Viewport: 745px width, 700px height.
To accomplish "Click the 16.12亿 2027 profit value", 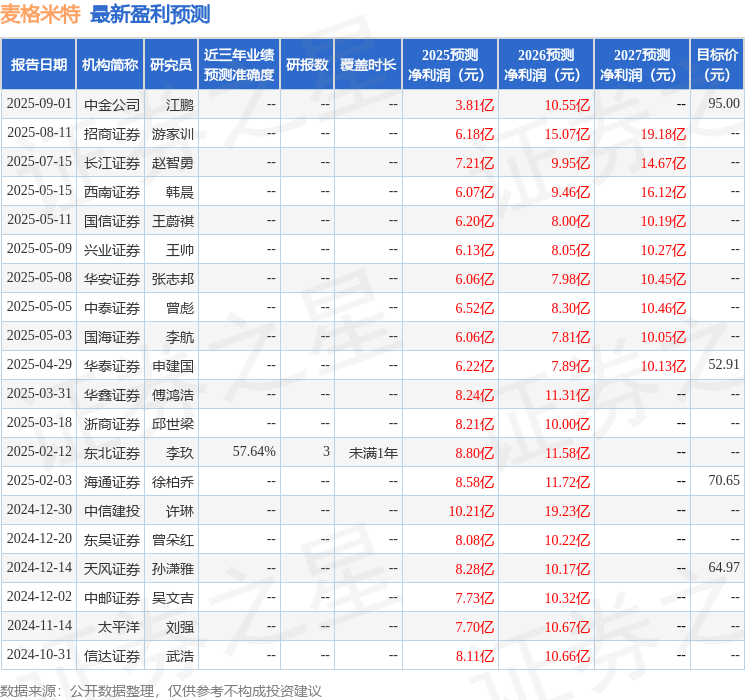I will click(663, 192).
